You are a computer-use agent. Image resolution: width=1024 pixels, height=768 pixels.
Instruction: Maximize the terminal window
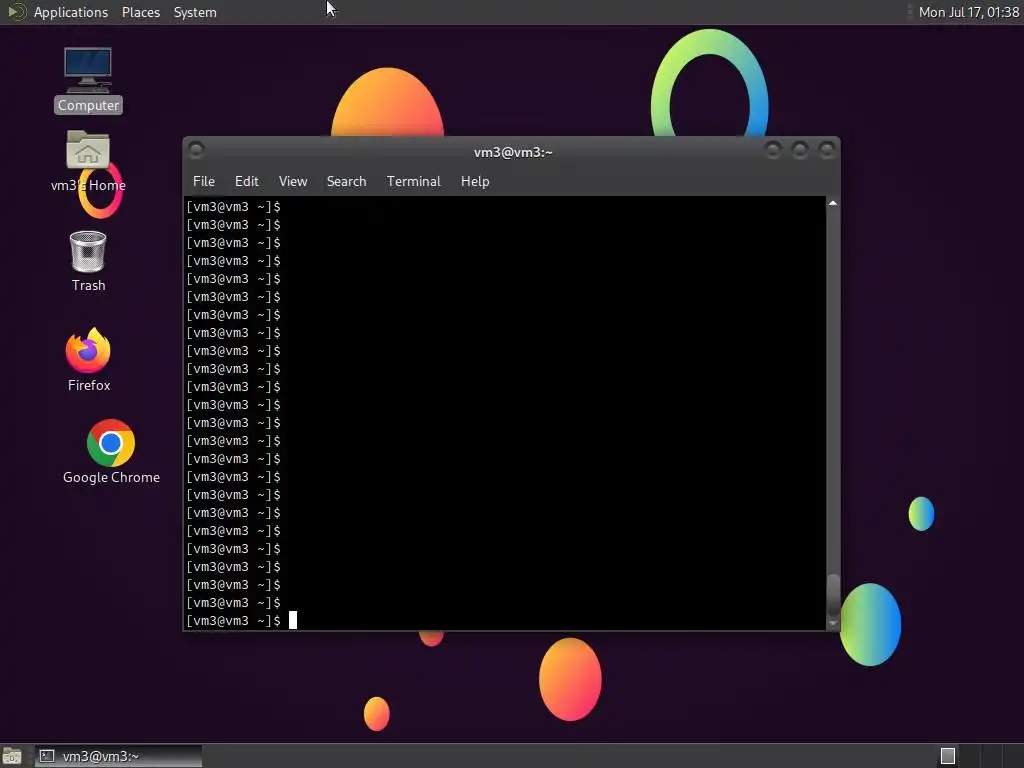[x=799, y=150]
